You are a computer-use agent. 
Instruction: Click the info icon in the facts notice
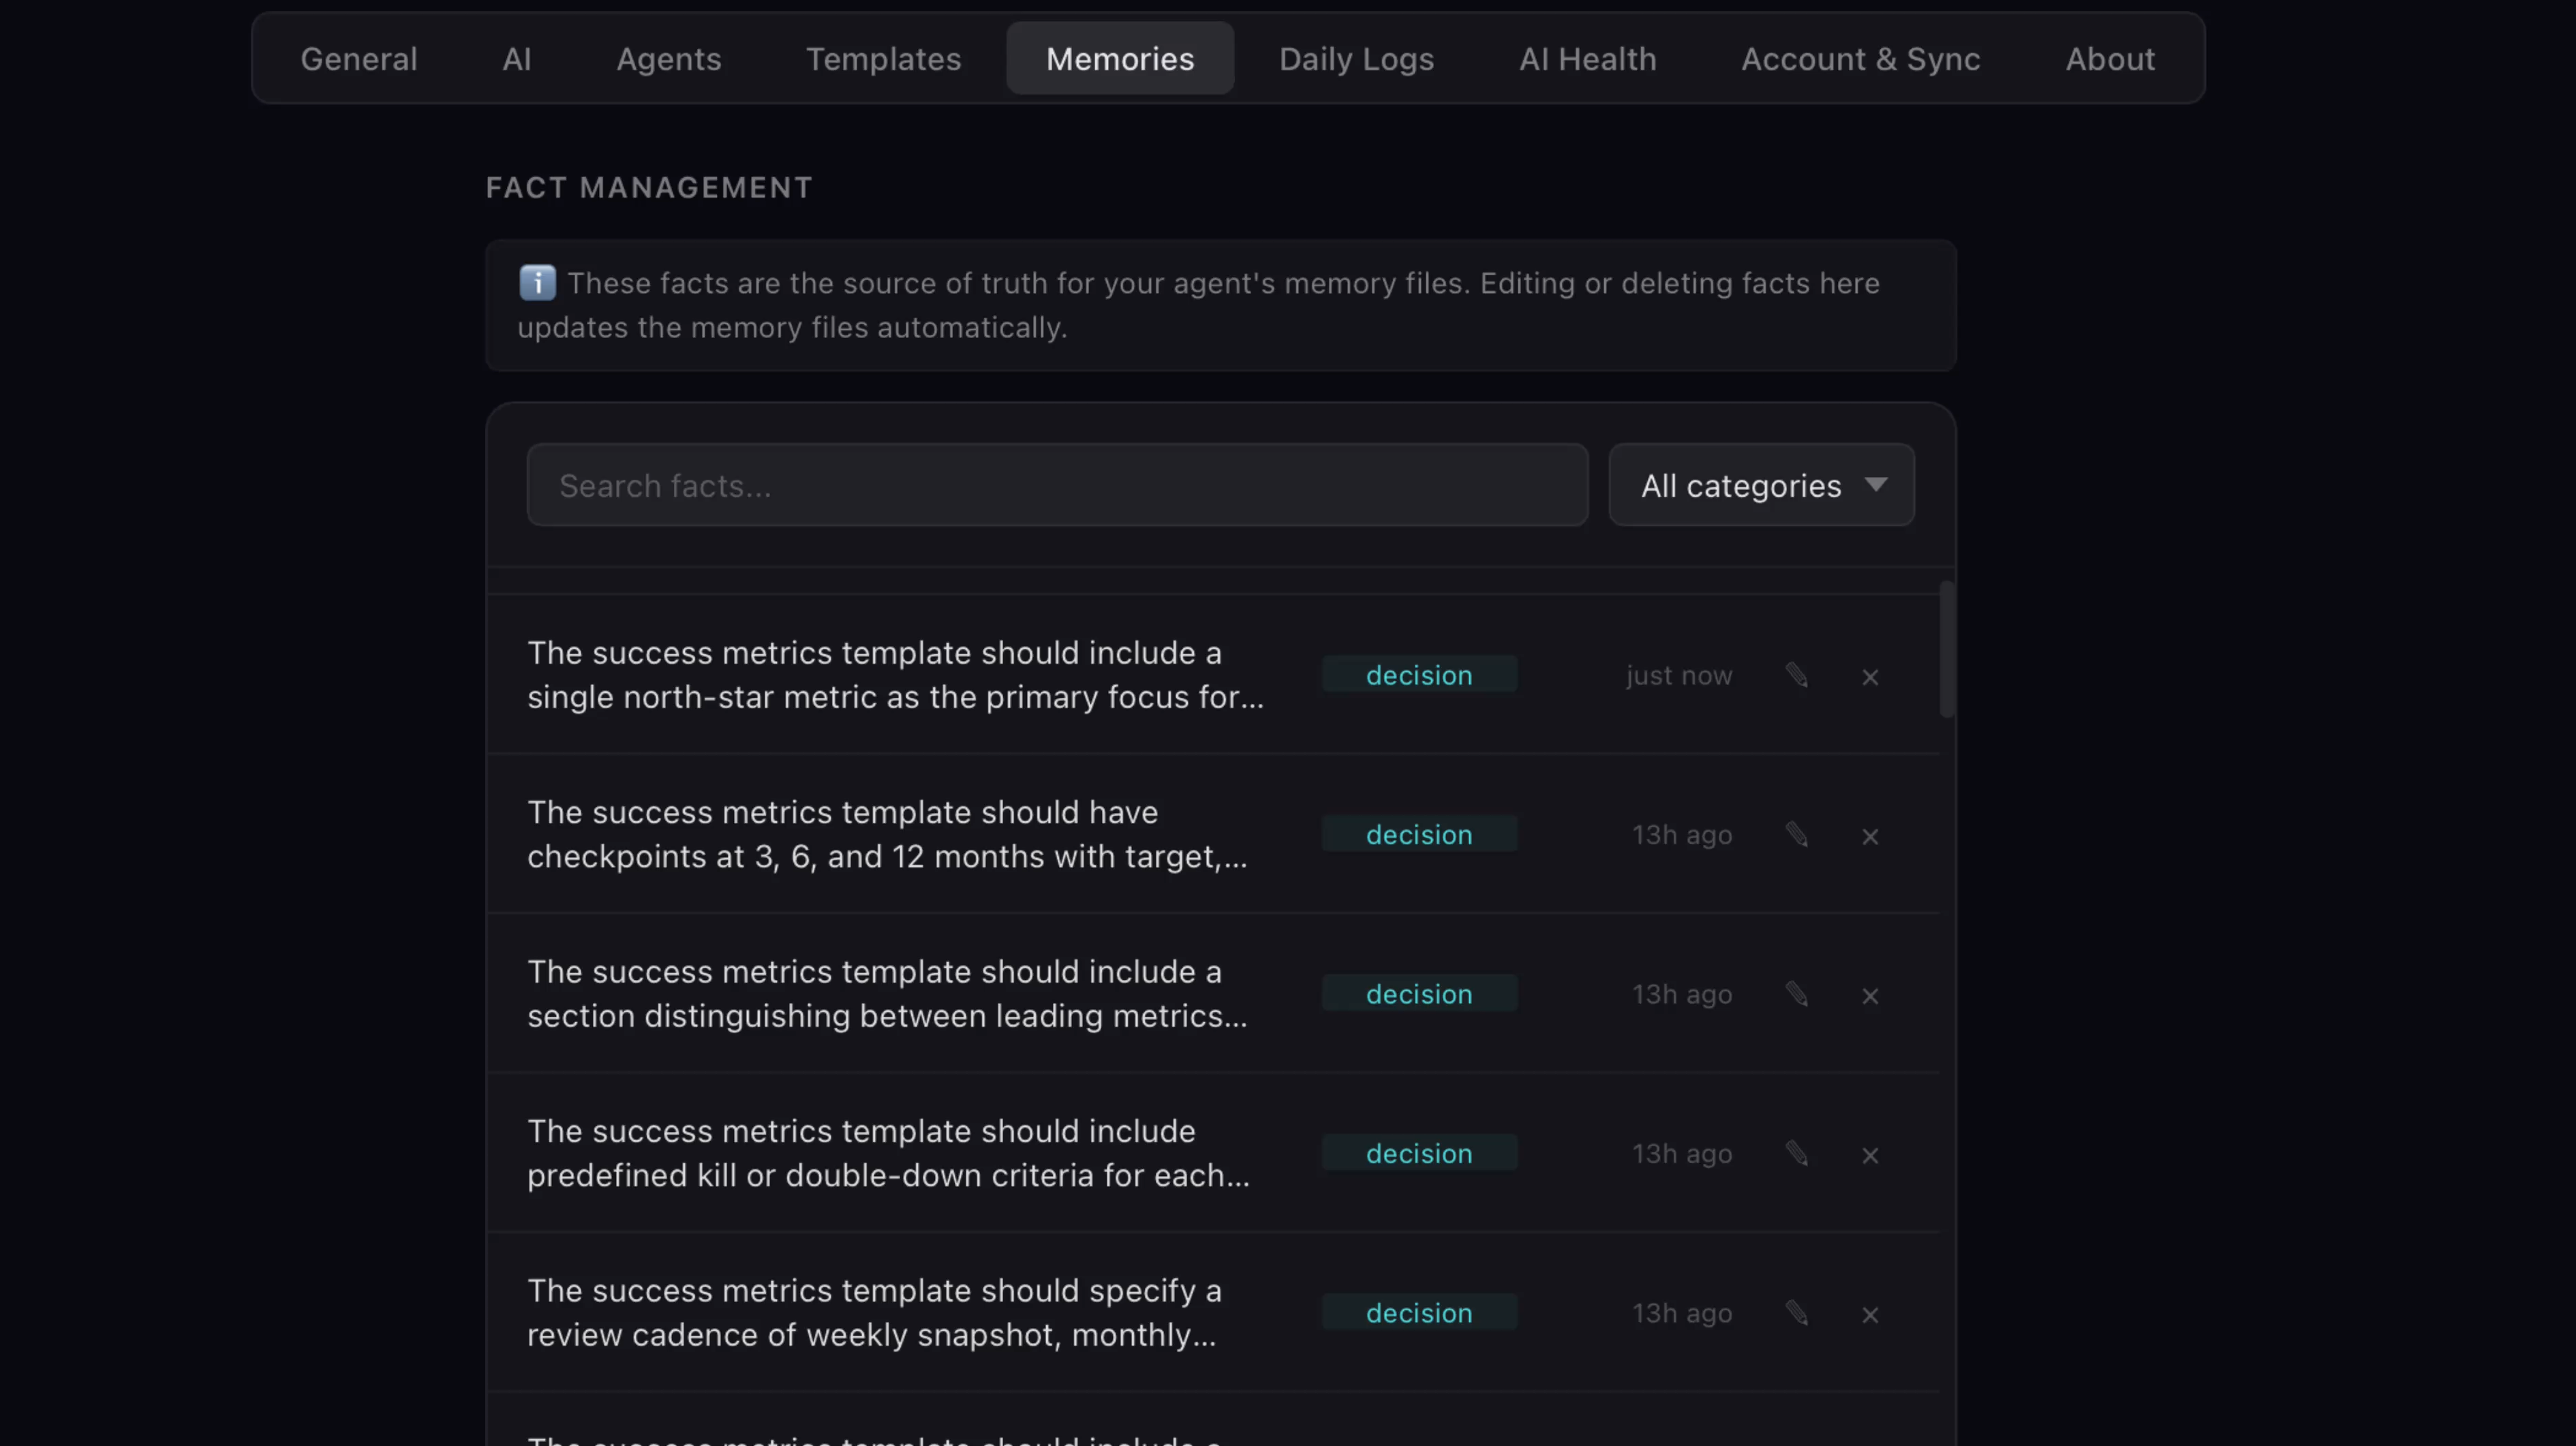[537, 283]
